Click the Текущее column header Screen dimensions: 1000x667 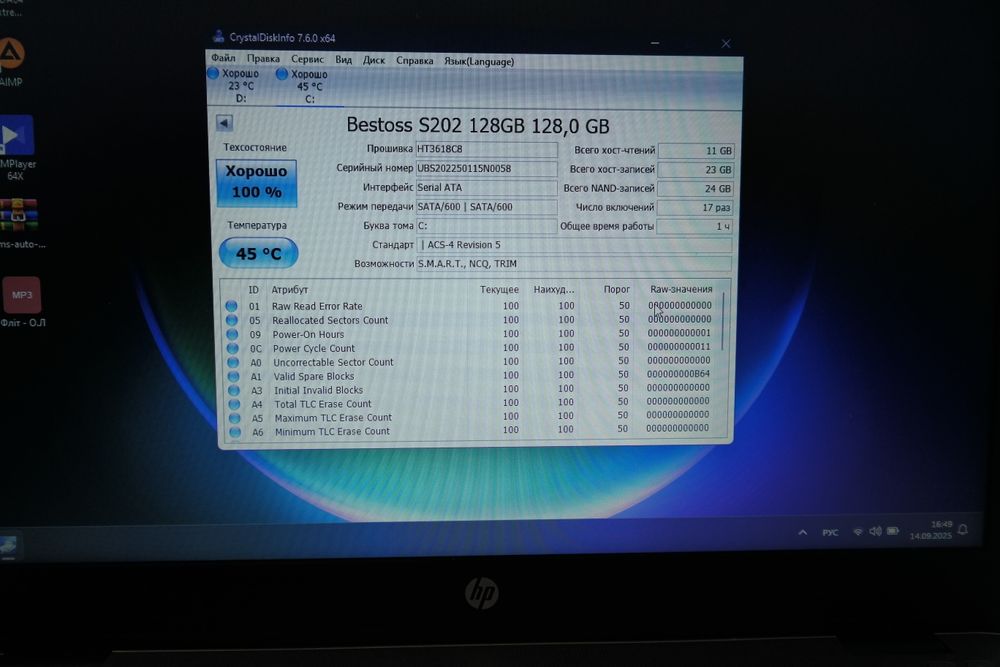pyautogui.click(x=499, y=290)
